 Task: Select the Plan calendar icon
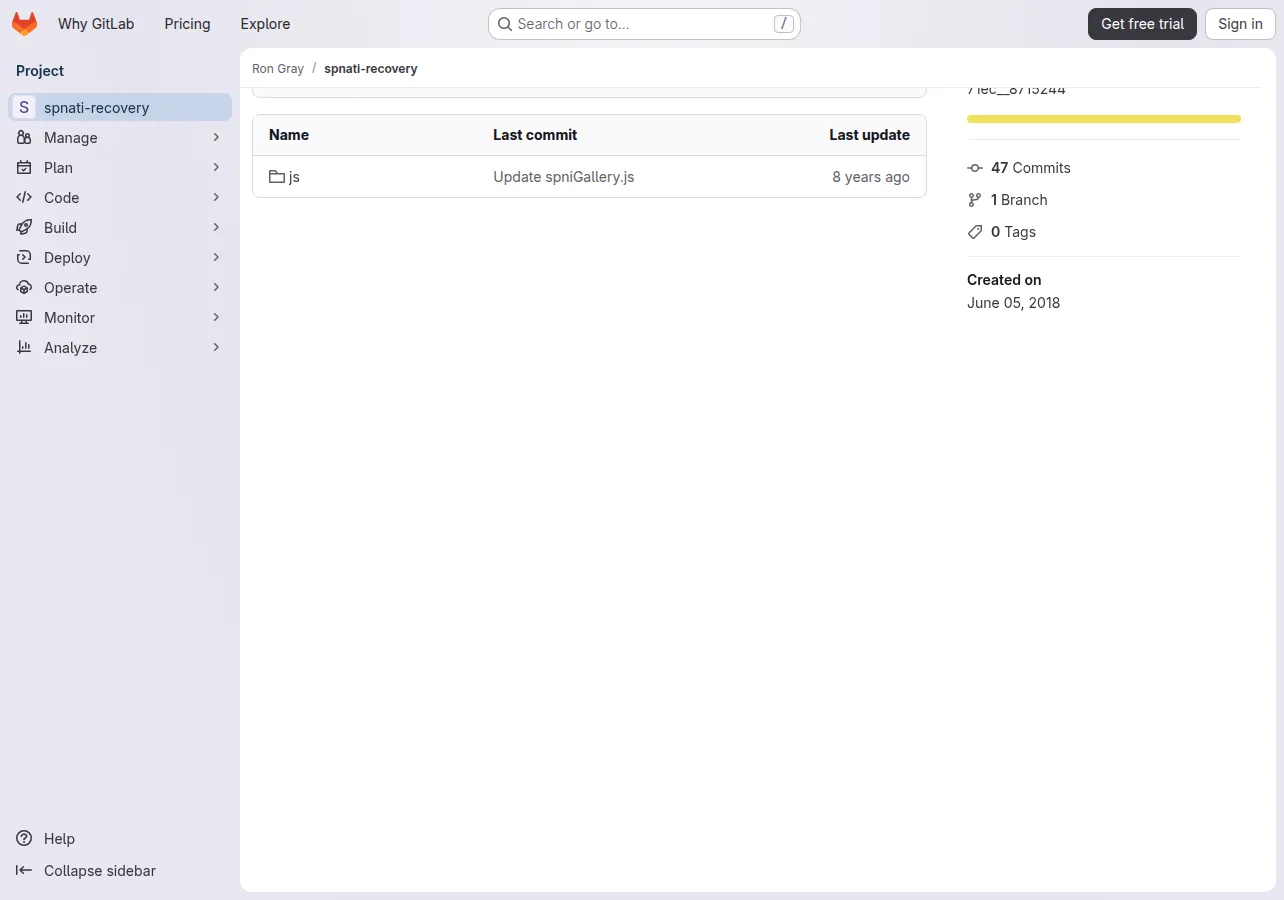tap(24, 168)
